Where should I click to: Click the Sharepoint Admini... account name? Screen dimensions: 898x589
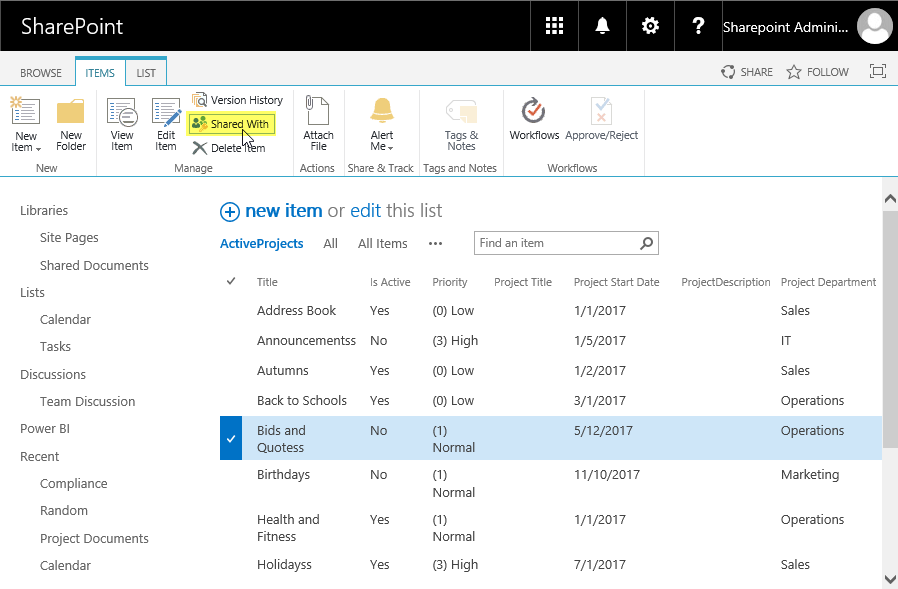pos(785,28)
